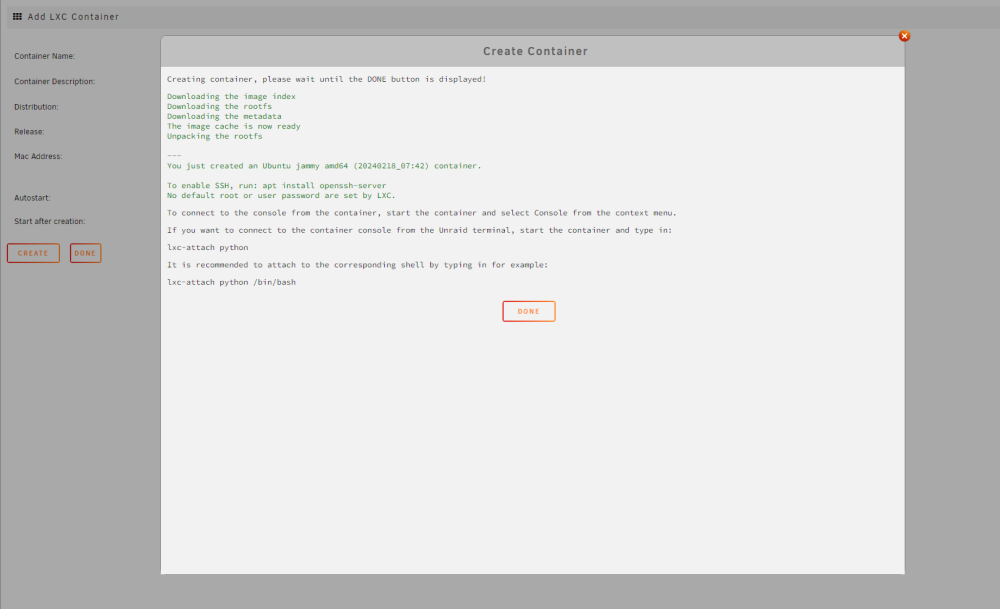The height and width of the screenshot is (609, 1000).
Task: Click the DONE button beside CREATE
Action: 85,253
